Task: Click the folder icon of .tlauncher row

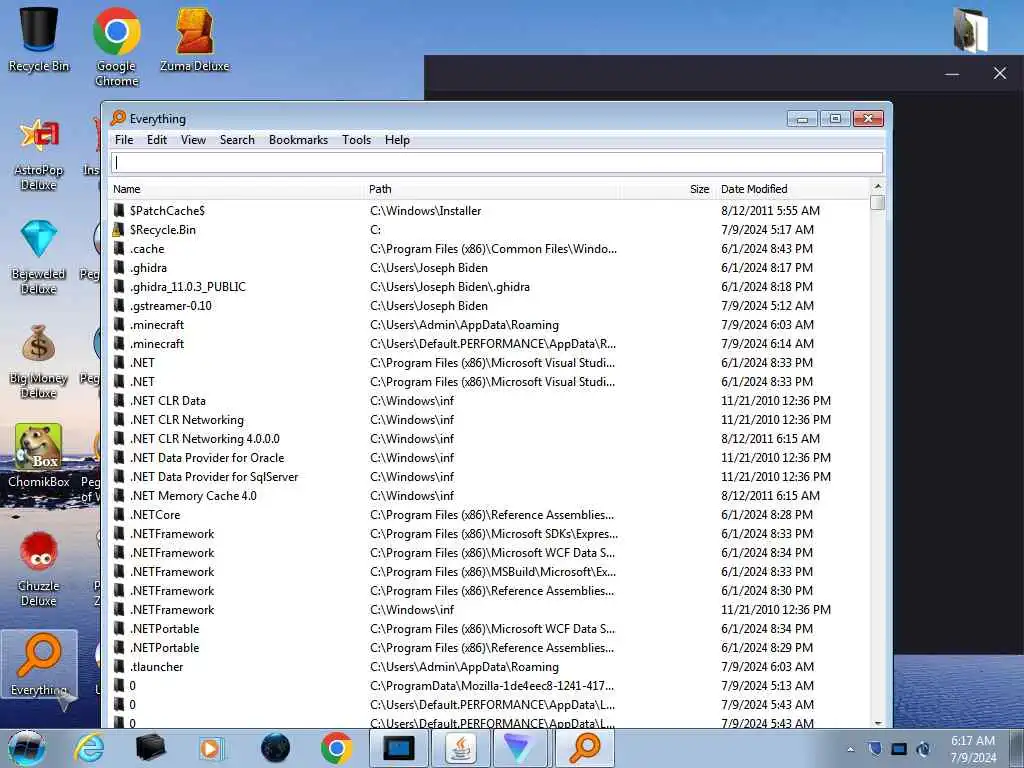Action: [x=118, y=666]
